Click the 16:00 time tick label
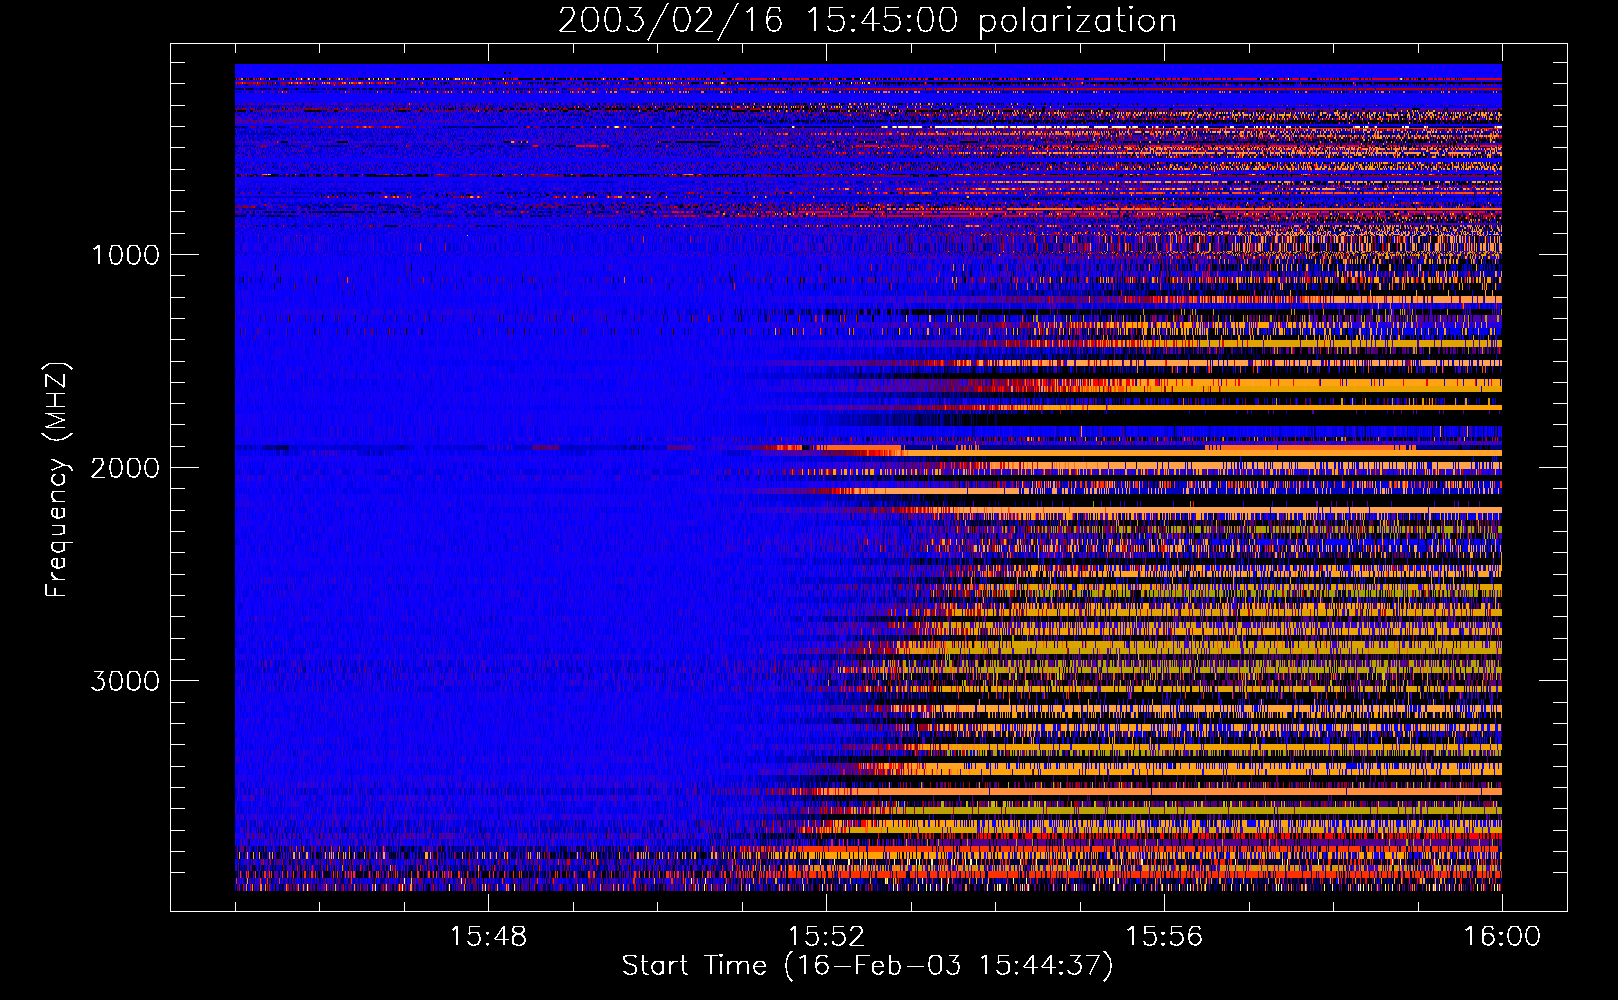 pos(1502,937)
